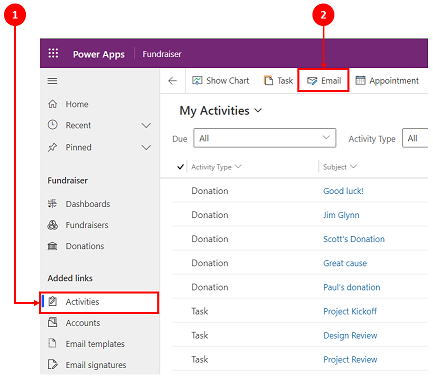The image size is (433, 376).
Task: Open the app launcher waffle icon
Action: [x=53, y=53]
